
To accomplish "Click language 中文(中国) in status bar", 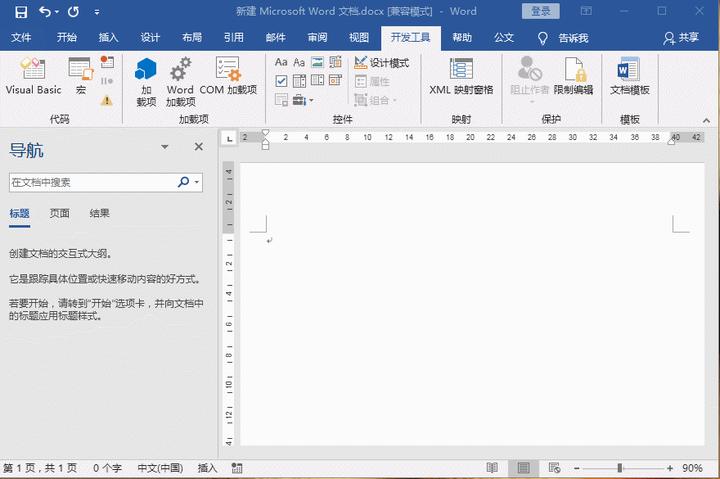I will pos(160,468).
